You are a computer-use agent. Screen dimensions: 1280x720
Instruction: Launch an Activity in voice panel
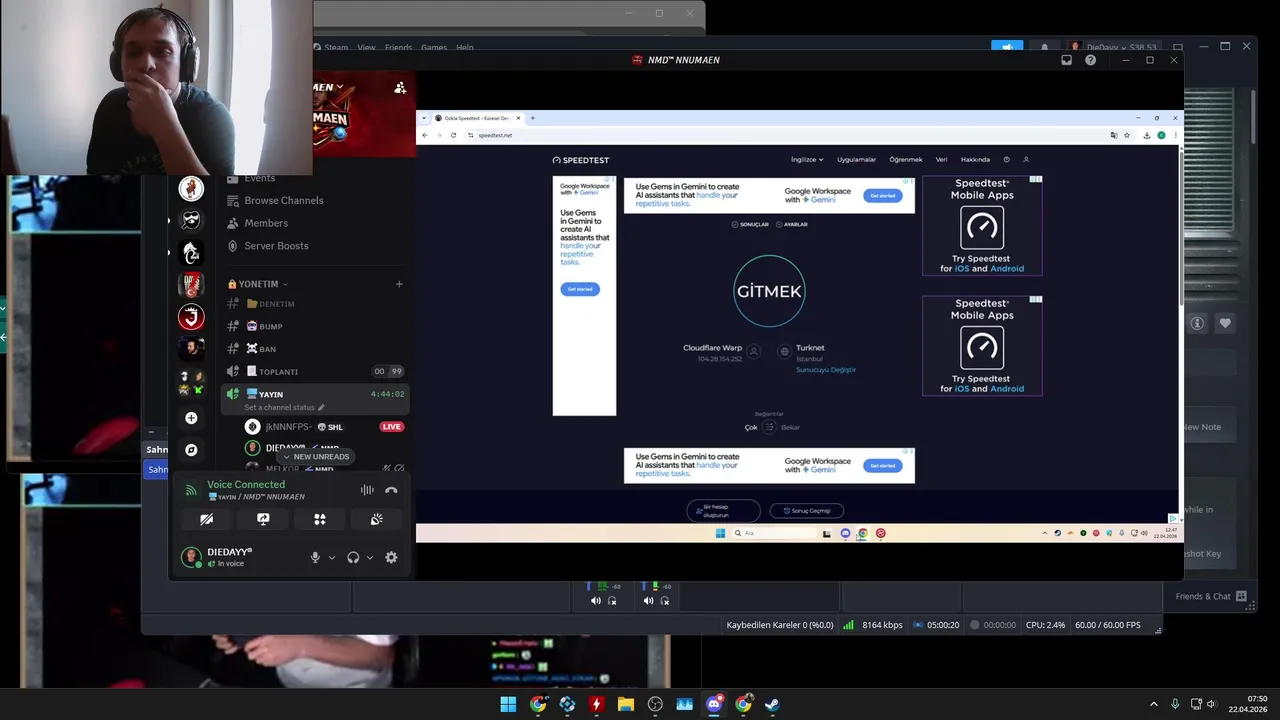pos(320,519)
